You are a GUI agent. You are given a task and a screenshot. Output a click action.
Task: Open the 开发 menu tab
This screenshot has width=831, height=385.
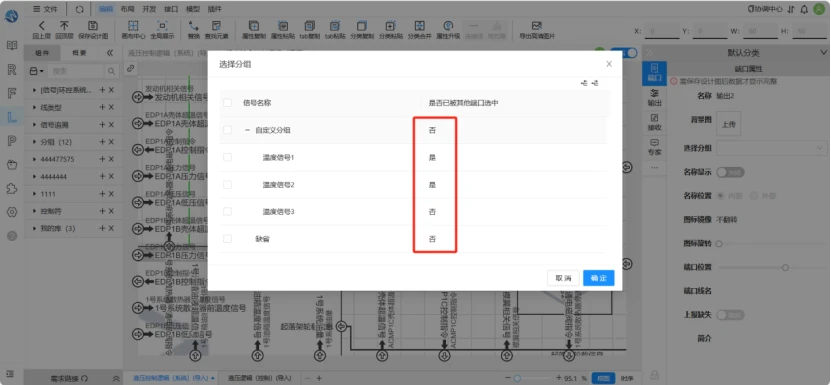point(149,9)
